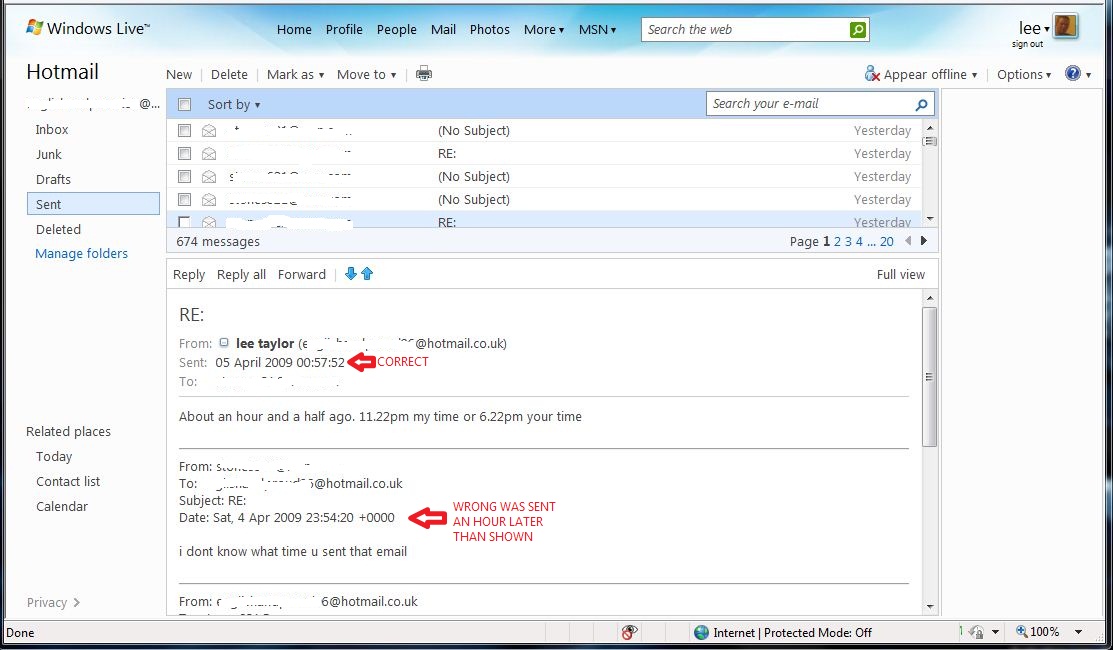Click the Internet zone globe icon
This screenshot has height=650, width=1113.
tap(701, 632)
